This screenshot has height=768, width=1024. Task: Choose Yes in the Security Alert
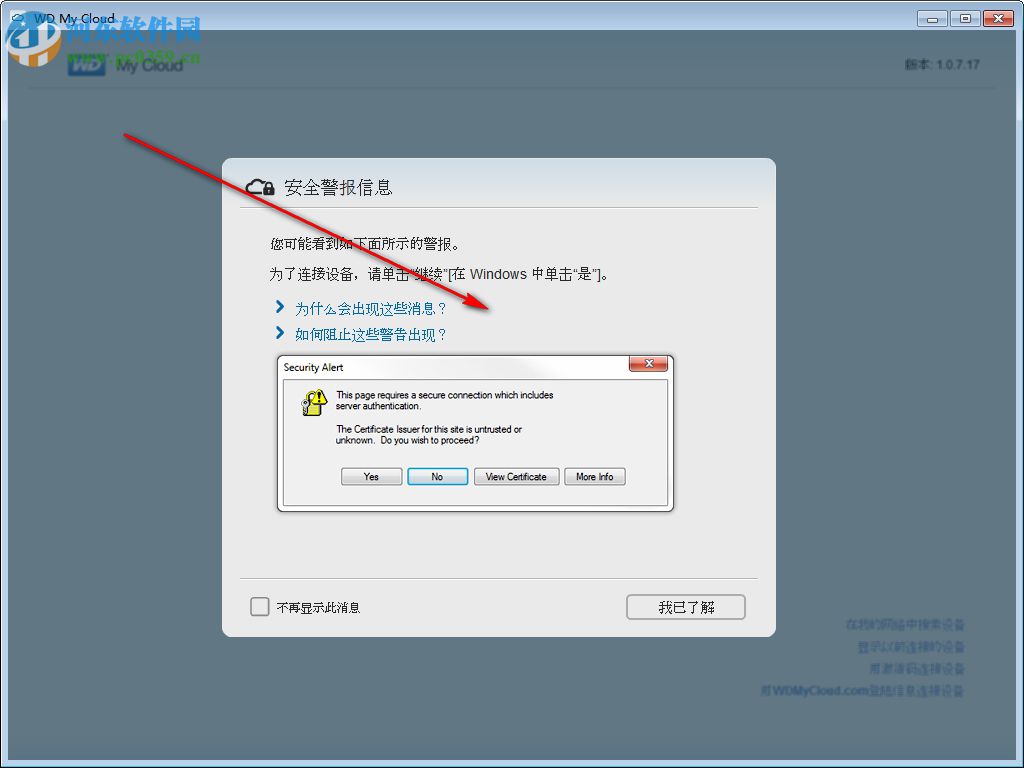(x=371, y=477)
